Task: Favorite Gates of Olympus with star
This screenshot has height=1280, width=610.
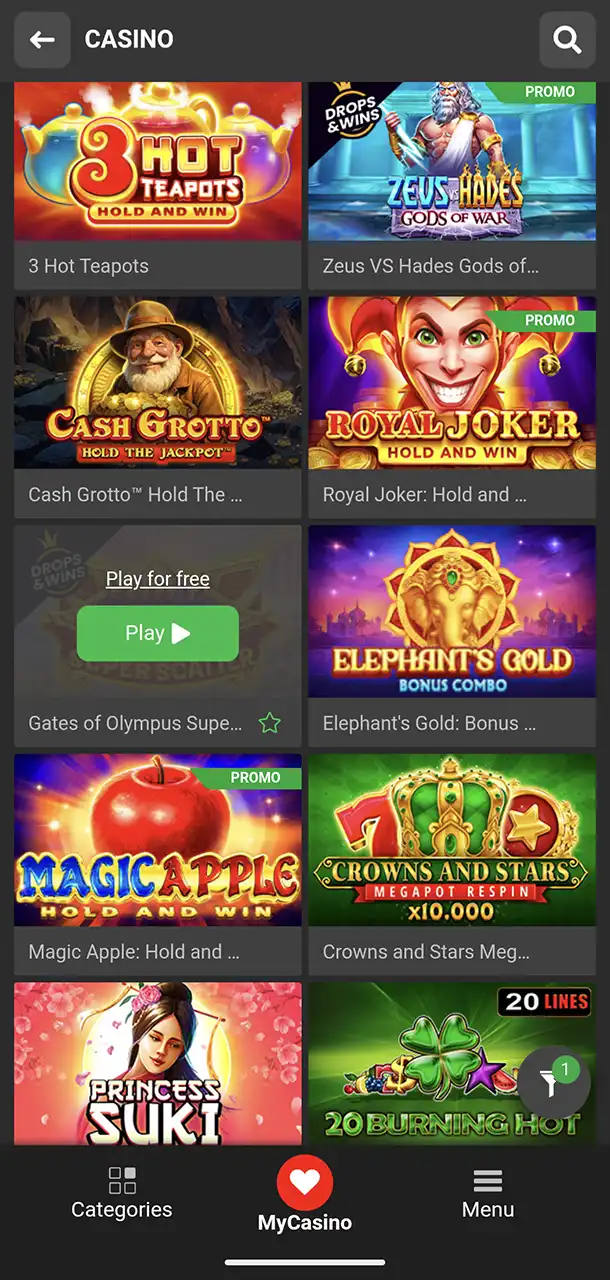Action: point(269,723)
